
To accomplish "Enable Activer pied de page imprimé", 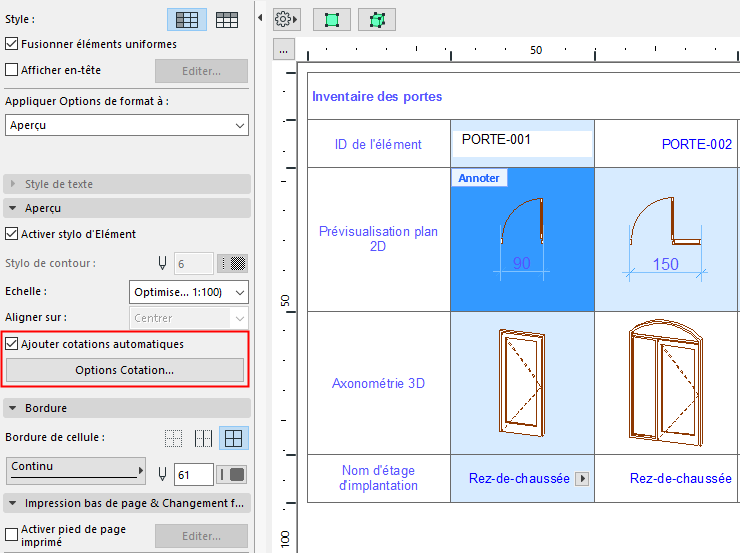I will (x=11, y=534).
